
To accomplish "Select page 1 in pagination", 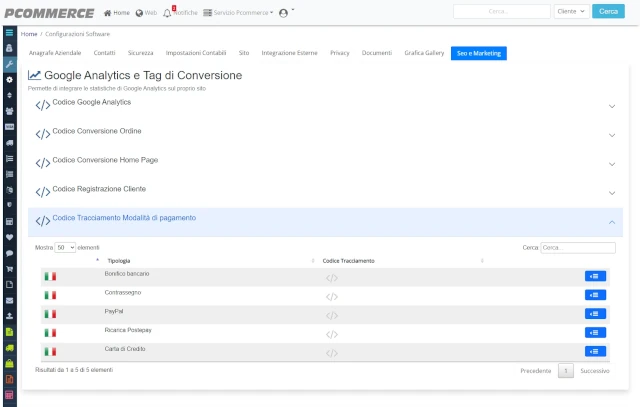I will tap(566, 371).
